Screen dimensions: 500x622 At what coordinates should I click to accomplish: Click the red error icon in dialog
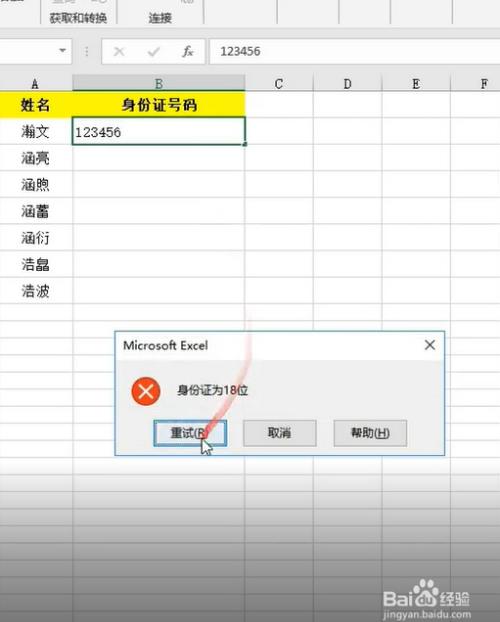click(x=146, y=391)
